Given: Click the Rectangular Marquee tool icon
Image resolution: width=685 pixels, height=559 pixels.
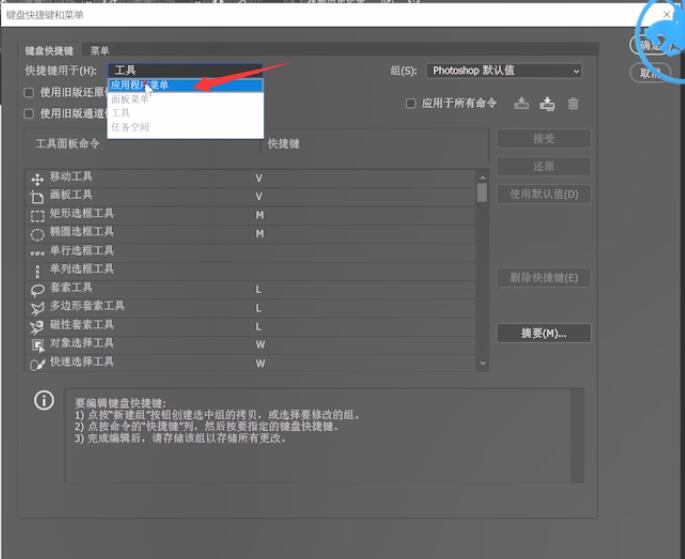Looking at the screenshot, I should pyautogui.click(x=38, y=216).
